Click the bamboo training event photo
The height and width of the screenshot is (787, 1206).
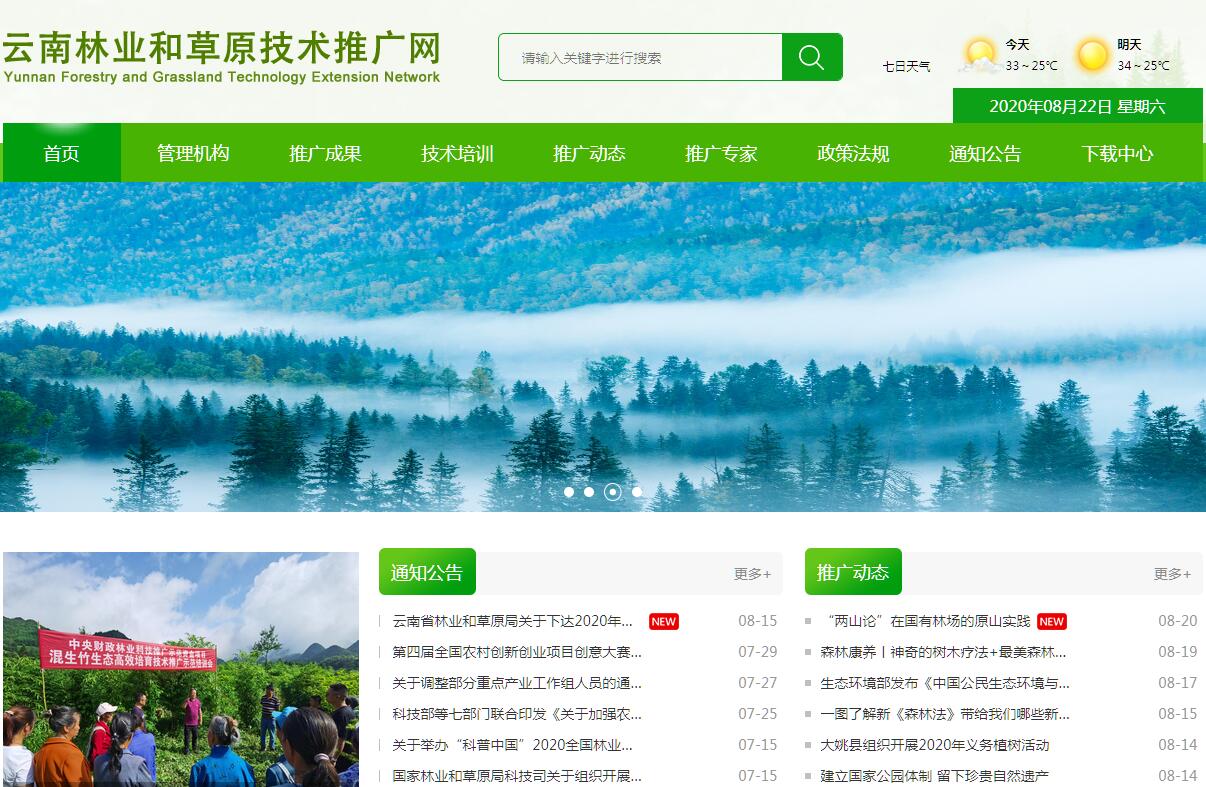coord(181,669)
